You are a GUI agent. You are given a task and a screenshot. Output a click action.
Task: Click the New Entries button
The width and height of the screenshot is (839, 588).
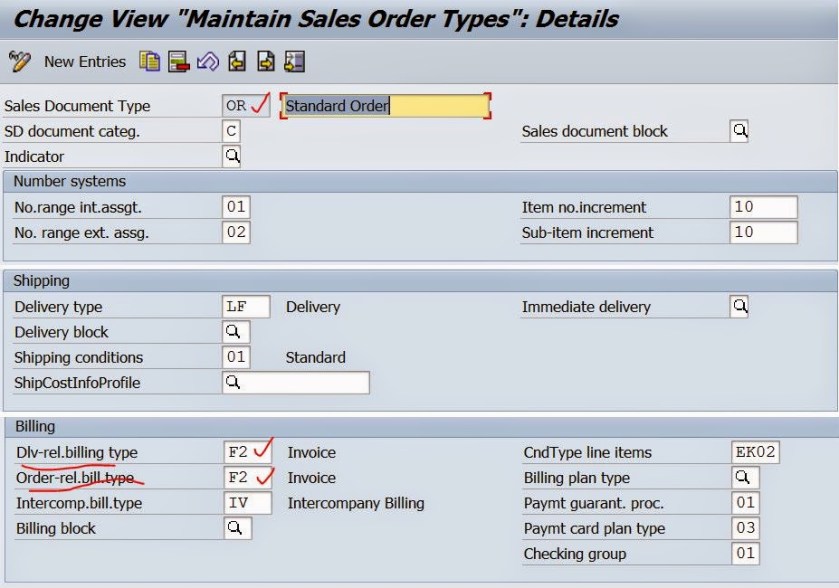coord(85,62)
